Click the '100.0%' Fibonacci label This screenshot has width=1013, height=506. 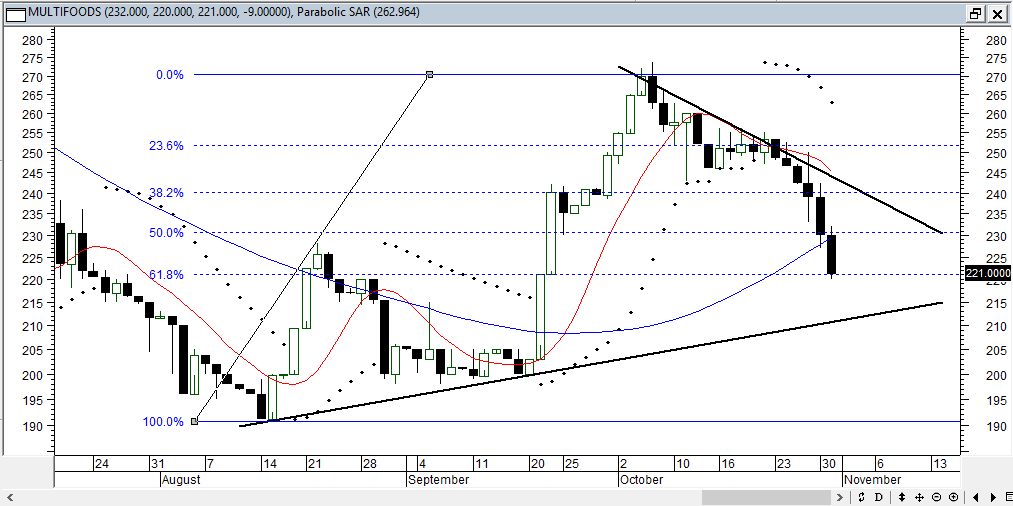pos(163,422)
